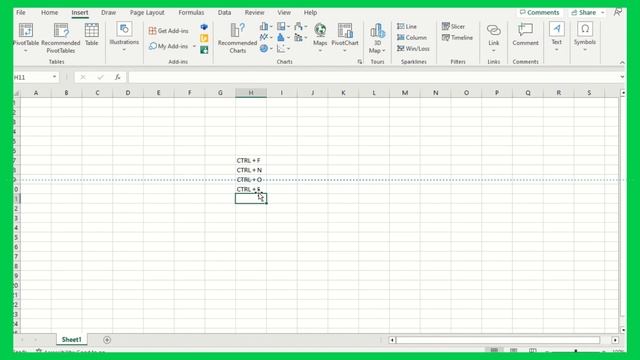Image resolution: width=640 pixels, height=360 pixels.
Task: Insert a Column sparkline
Action: click(412, 37)
